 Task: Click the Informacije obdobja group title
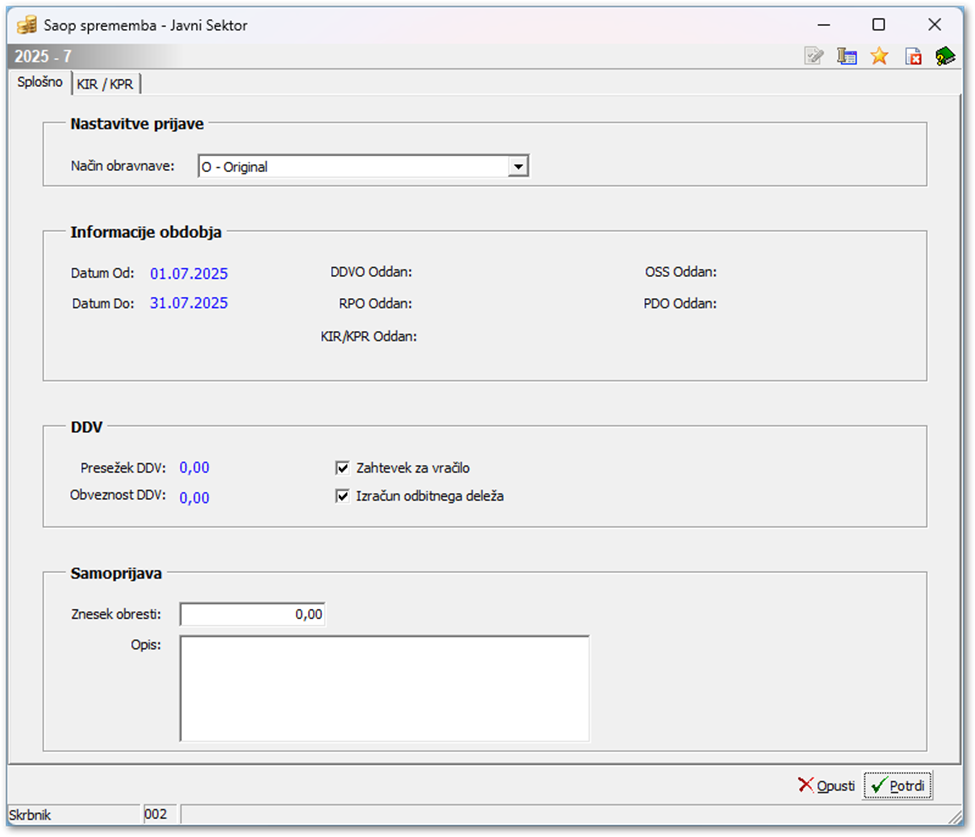[x=146, y=232]
